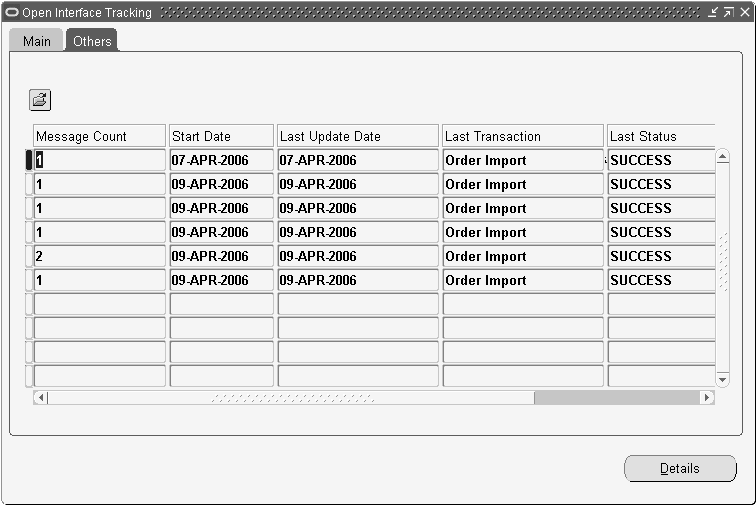This screenshot has height=505, width=756.
Task: Click SUCCESS status in the Message Count 2 row
Action: [x=661, y=256]
